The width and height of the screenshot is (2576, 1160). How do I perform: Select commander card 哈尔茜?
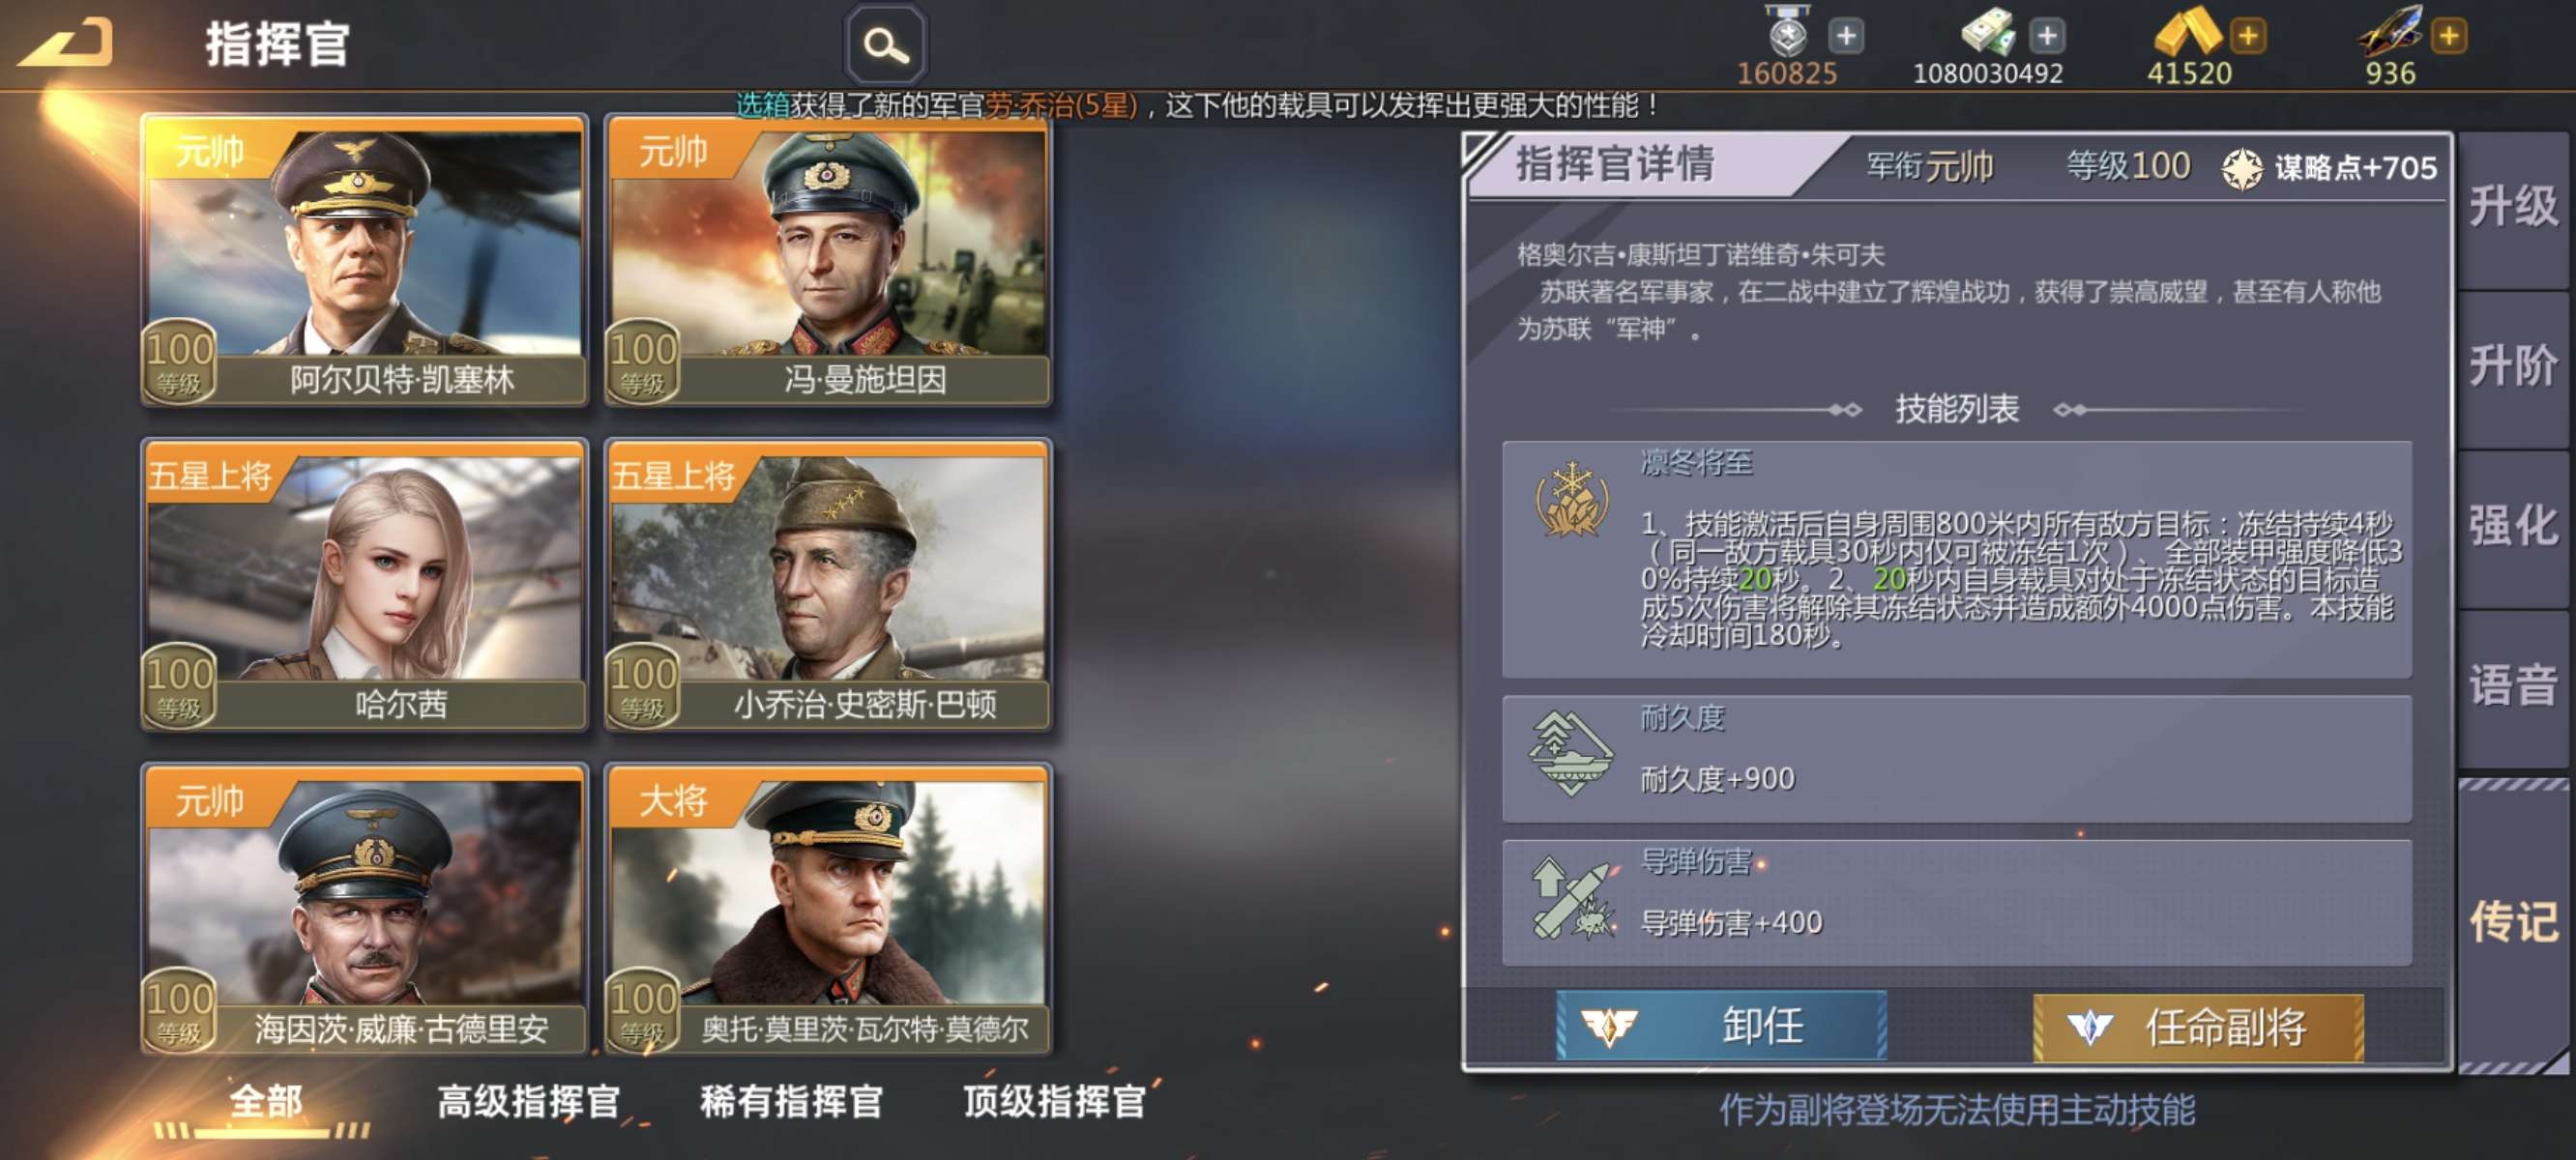coord(365,585)
